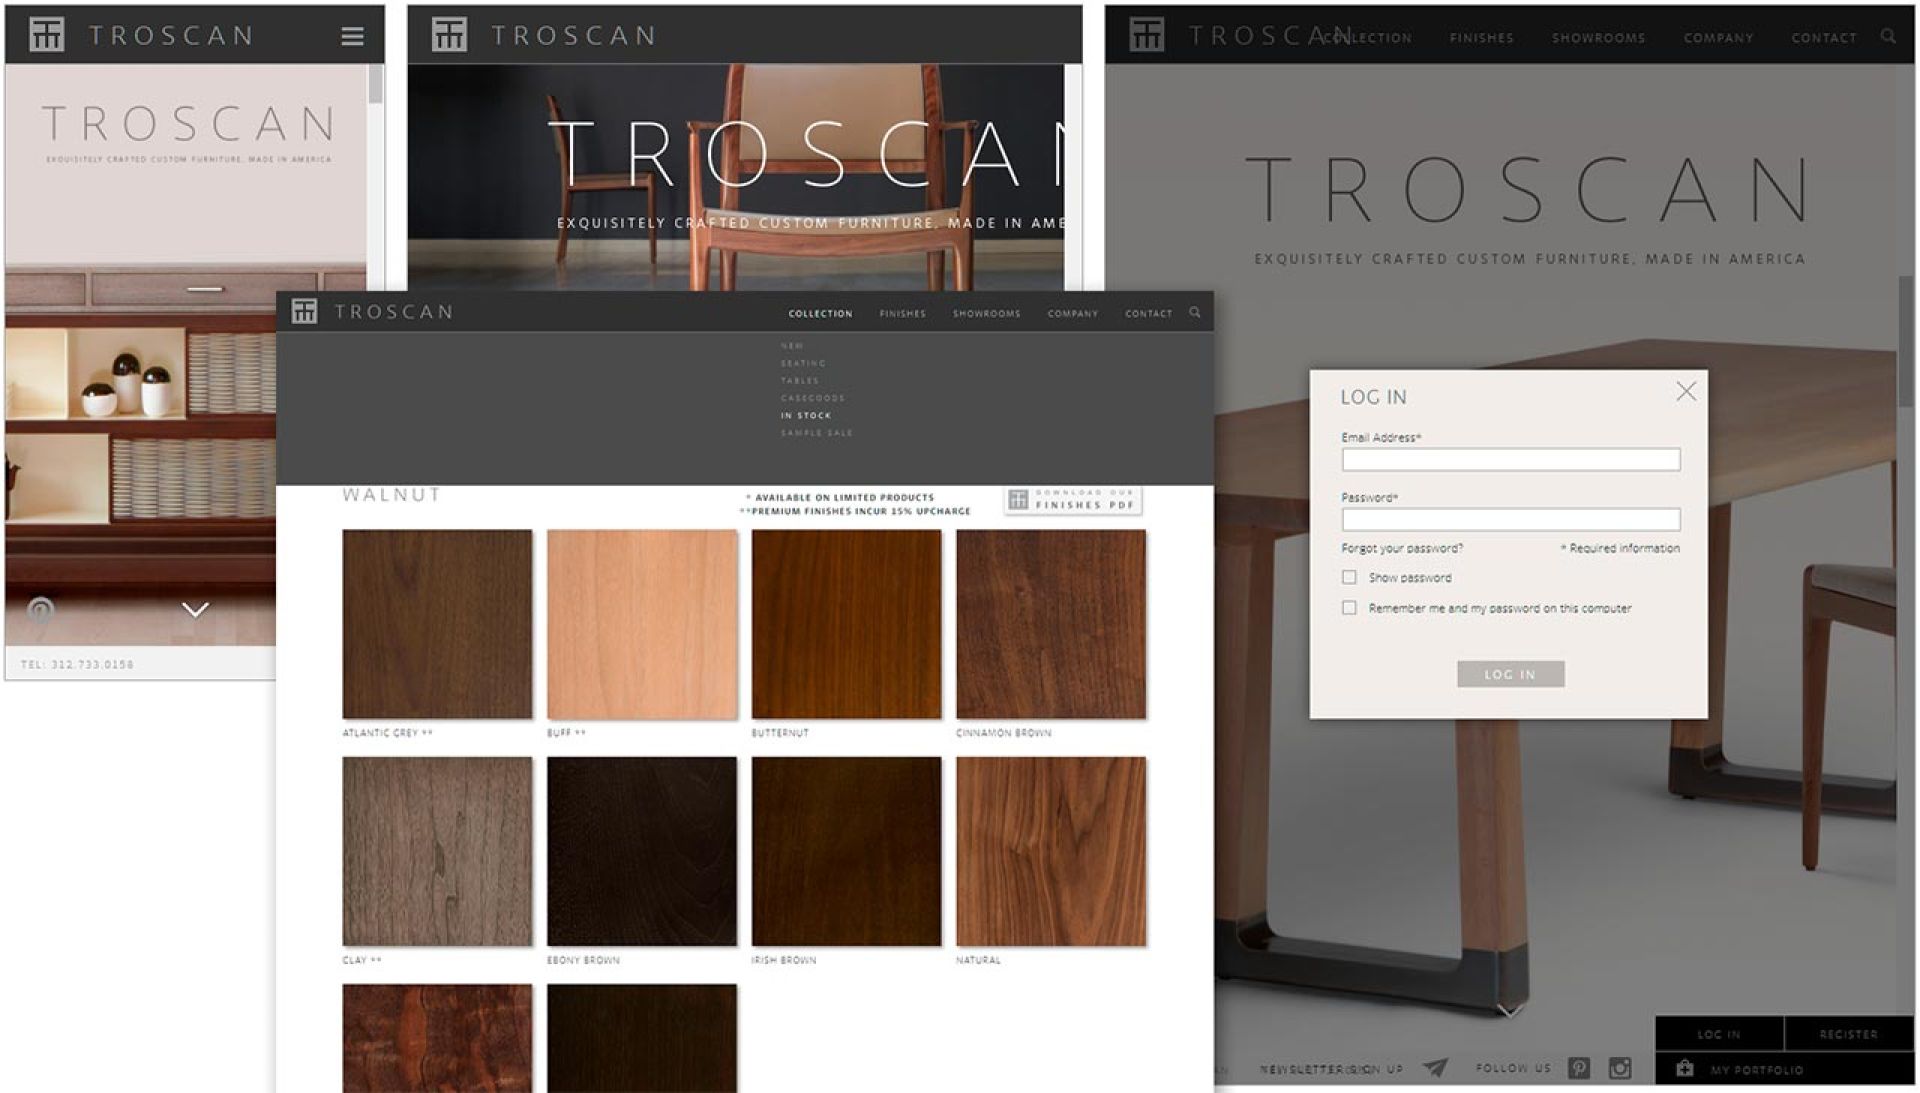Screen dimensions: 1920x1093
Task: Click the down chevron below the table leg
Action: (1509, 1011)
